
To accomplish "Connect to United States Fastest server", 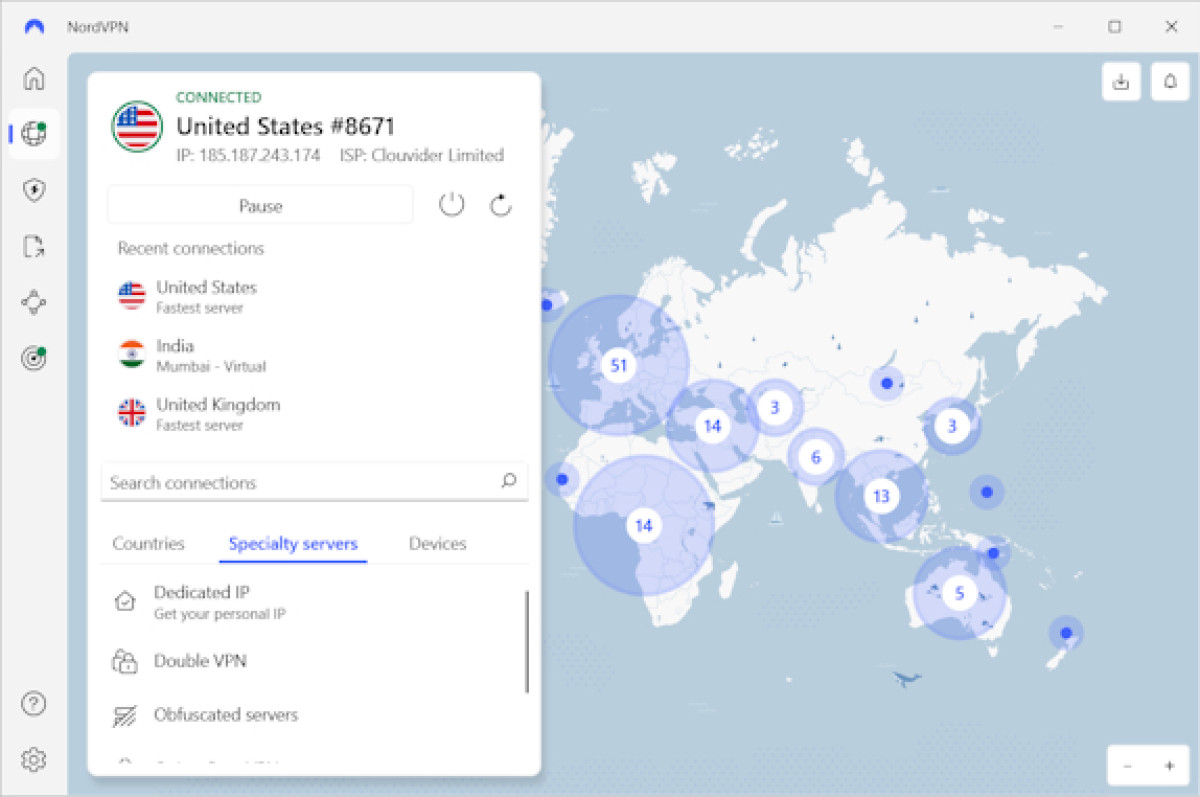I will click(x=314, y=296).
